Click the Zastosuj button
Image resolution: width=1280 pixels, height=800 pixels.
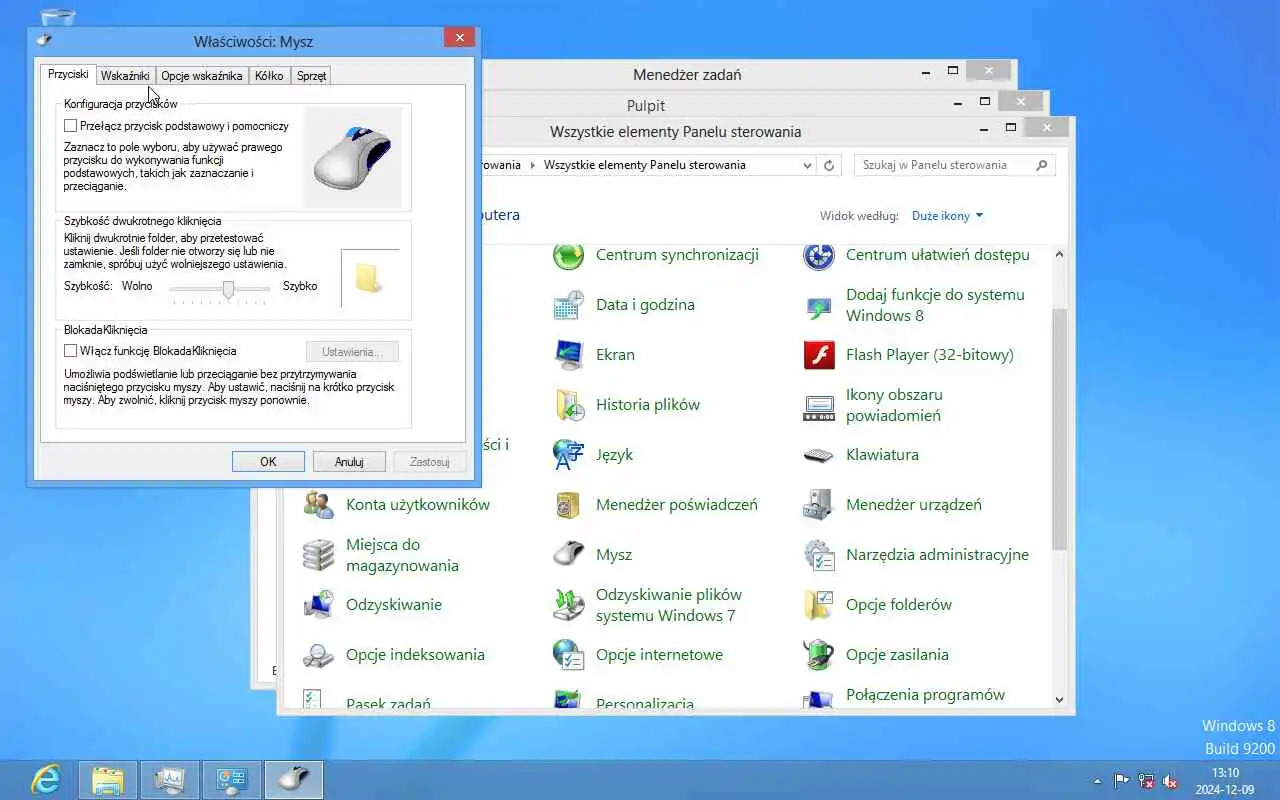[430, 462]
